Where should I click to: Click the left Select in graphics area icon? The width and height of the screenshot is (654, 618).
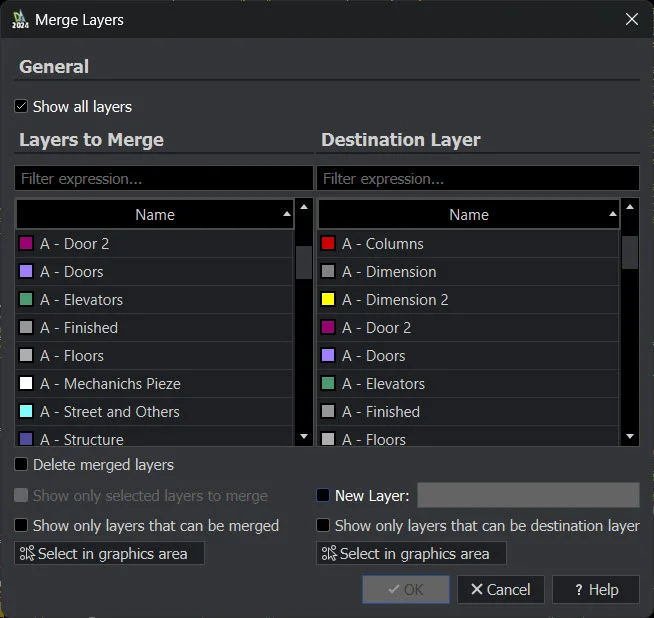coord(27,554)
